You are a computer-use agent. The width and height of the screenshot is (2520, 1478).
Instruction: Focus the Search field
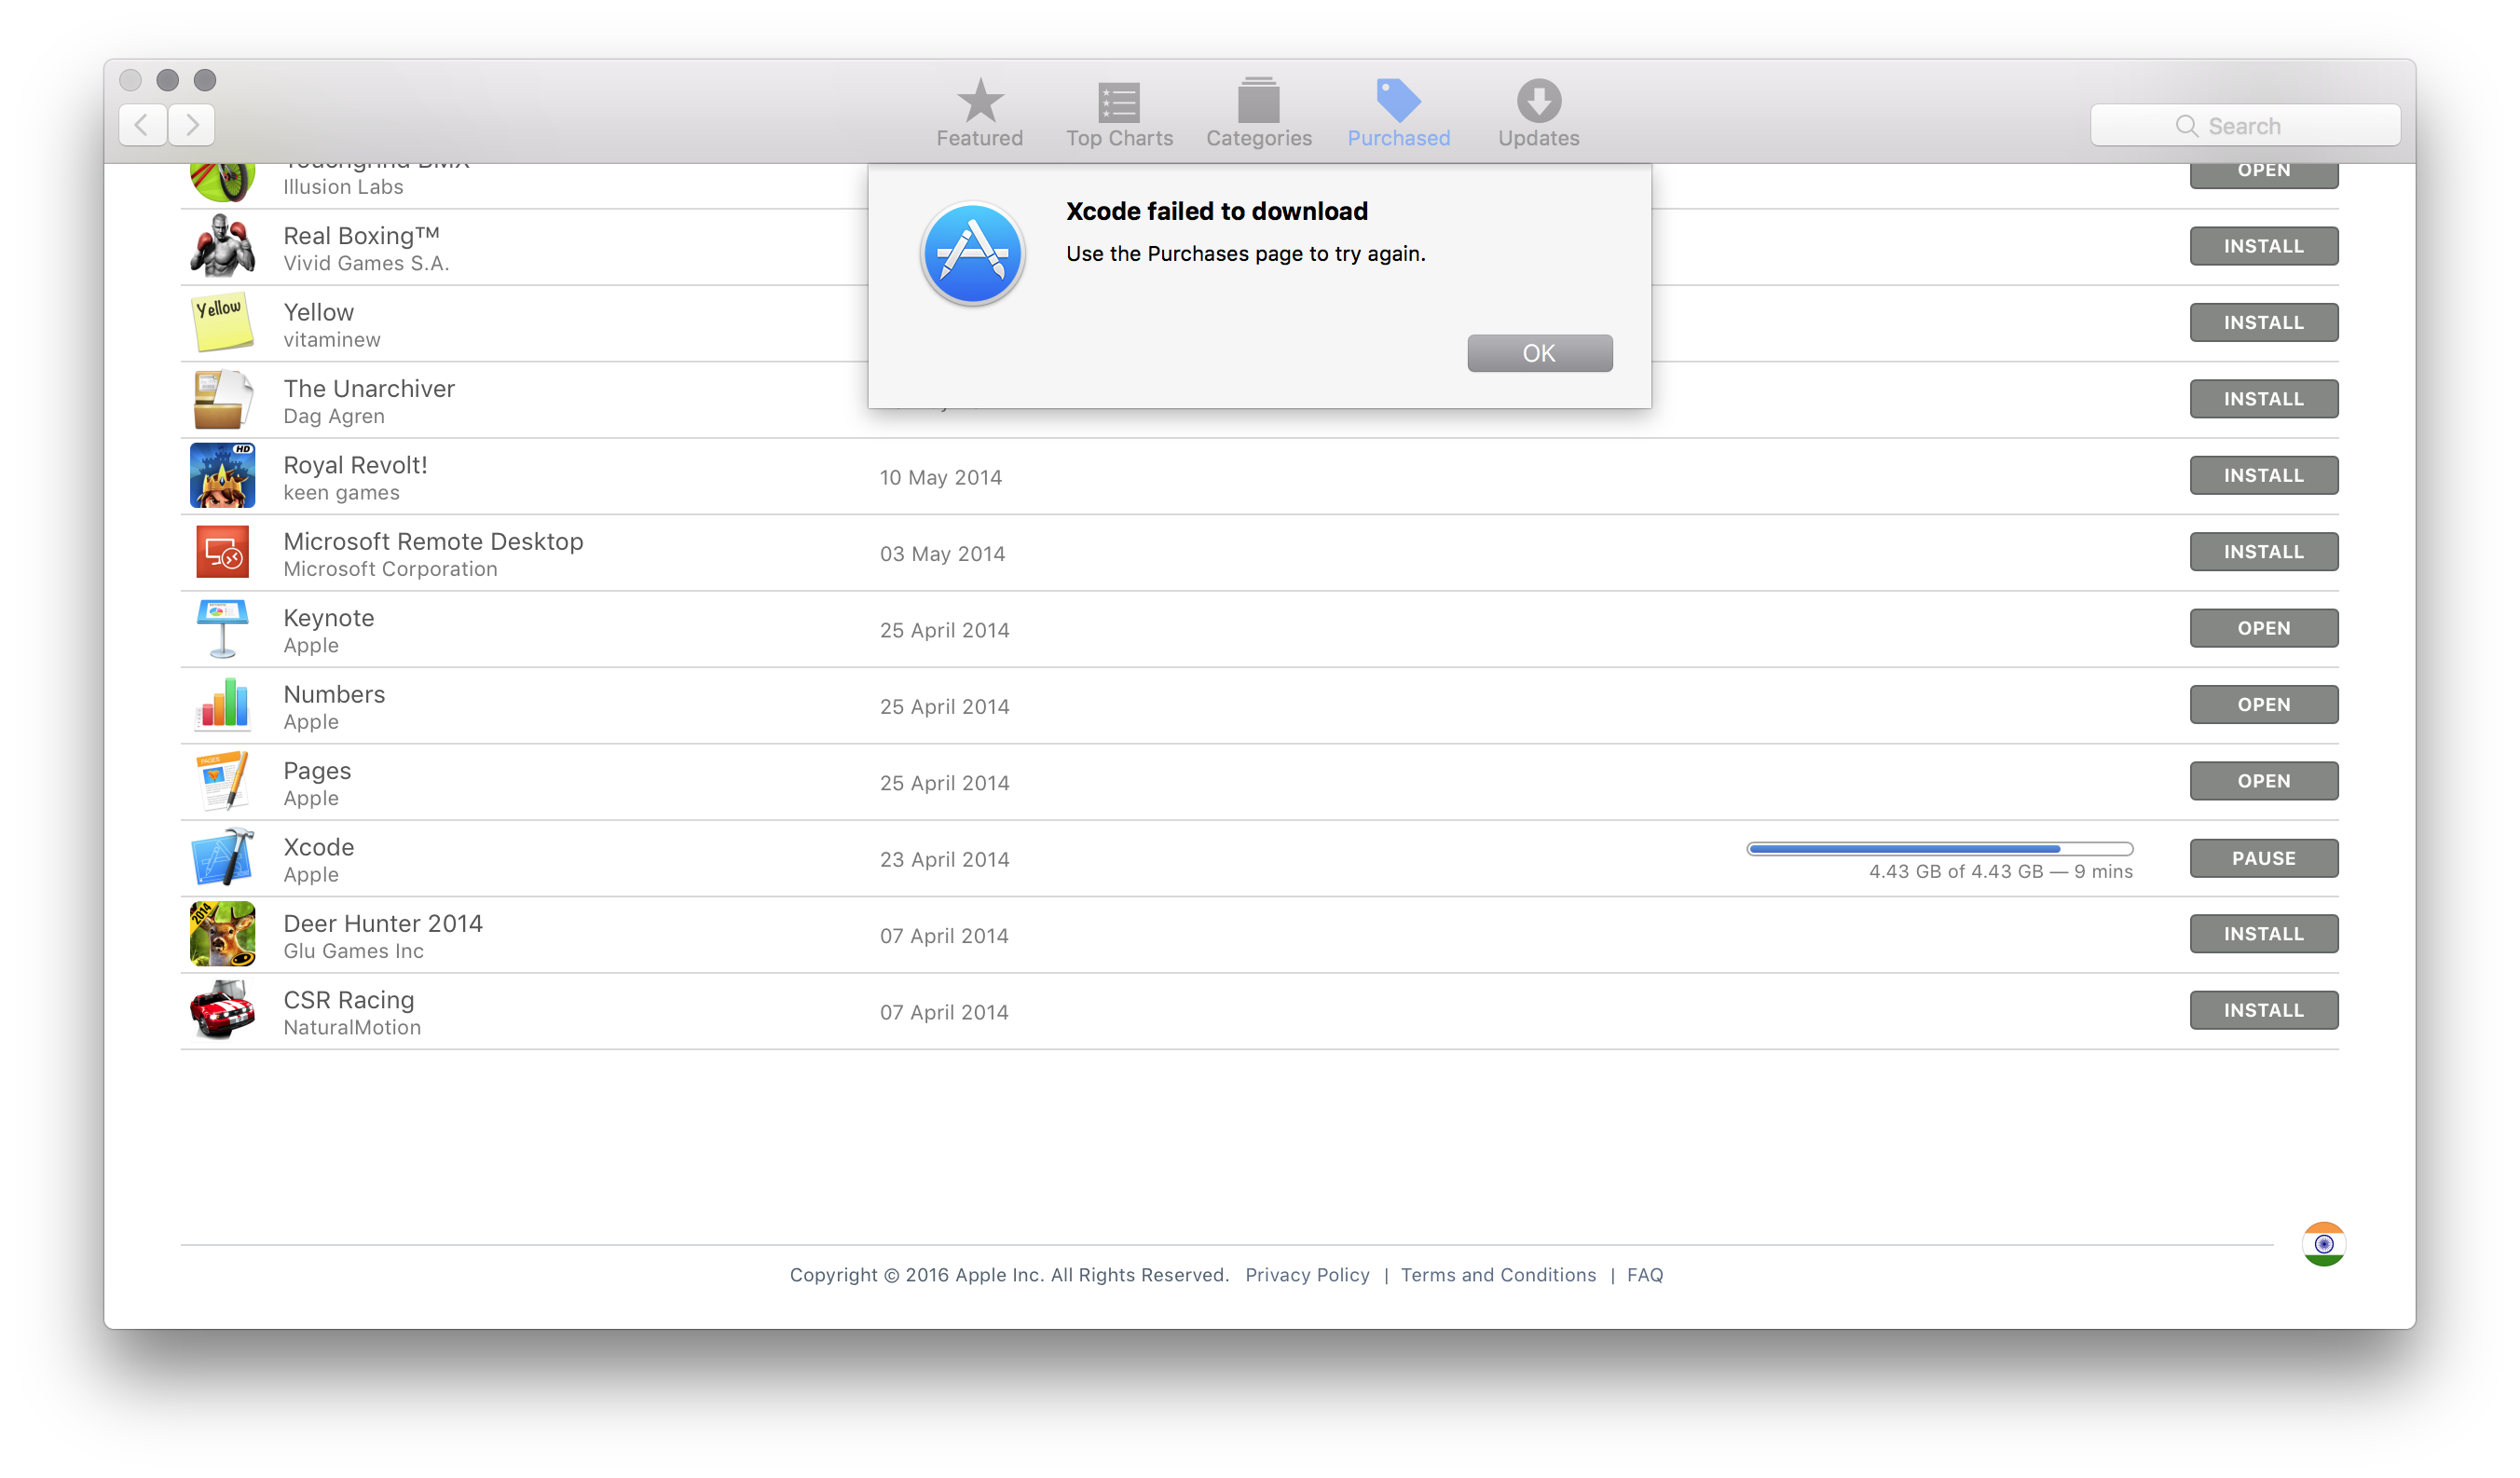(2244, 126)
